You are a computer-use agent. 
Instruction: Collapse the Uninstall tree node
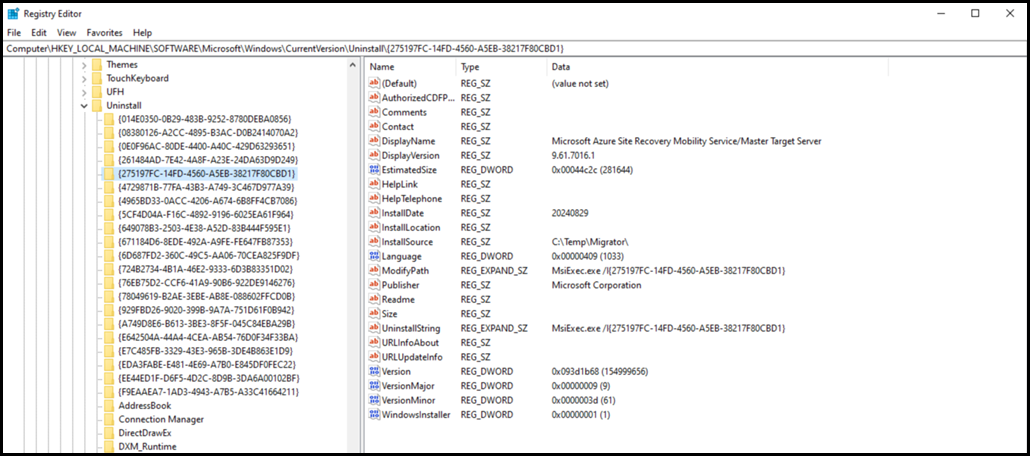click(x=84, y=105)
